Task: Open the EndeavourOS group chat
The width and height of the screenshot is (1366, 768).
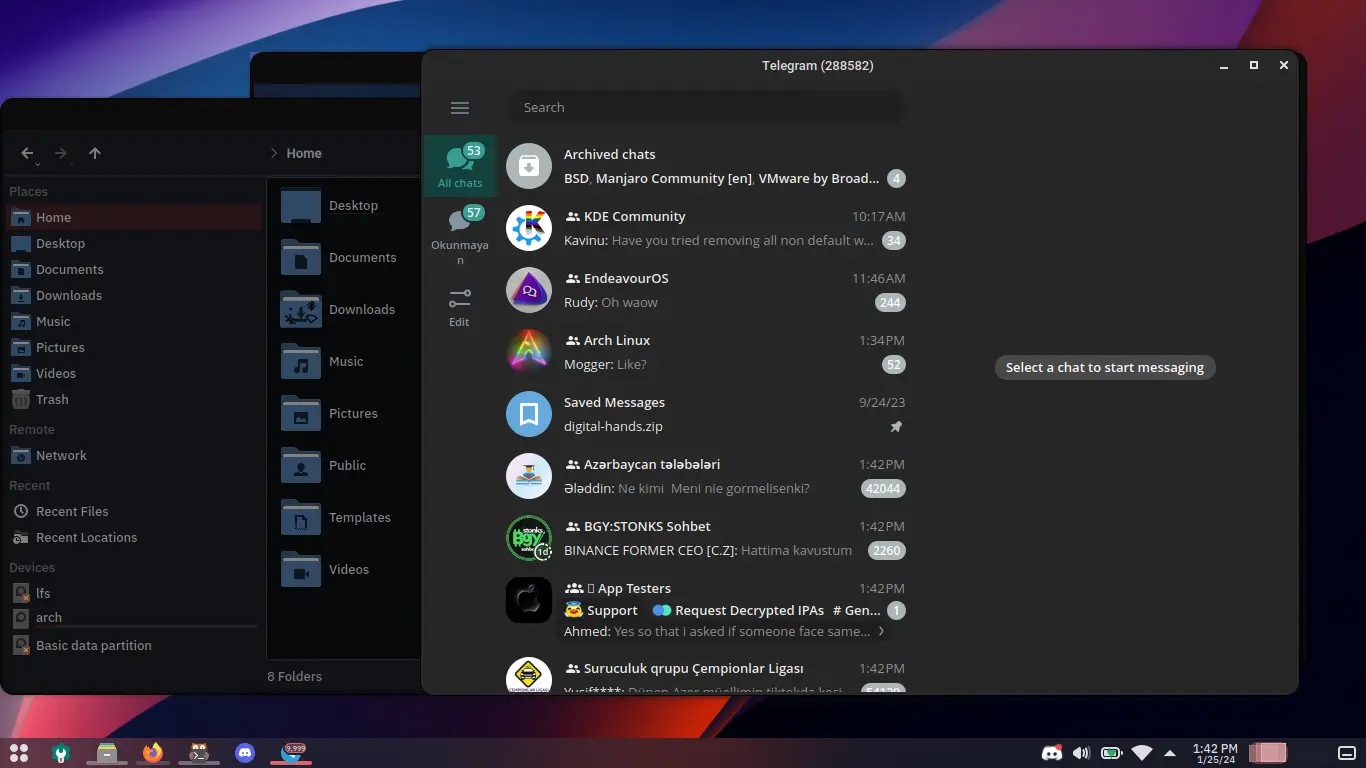Action: 705,290
